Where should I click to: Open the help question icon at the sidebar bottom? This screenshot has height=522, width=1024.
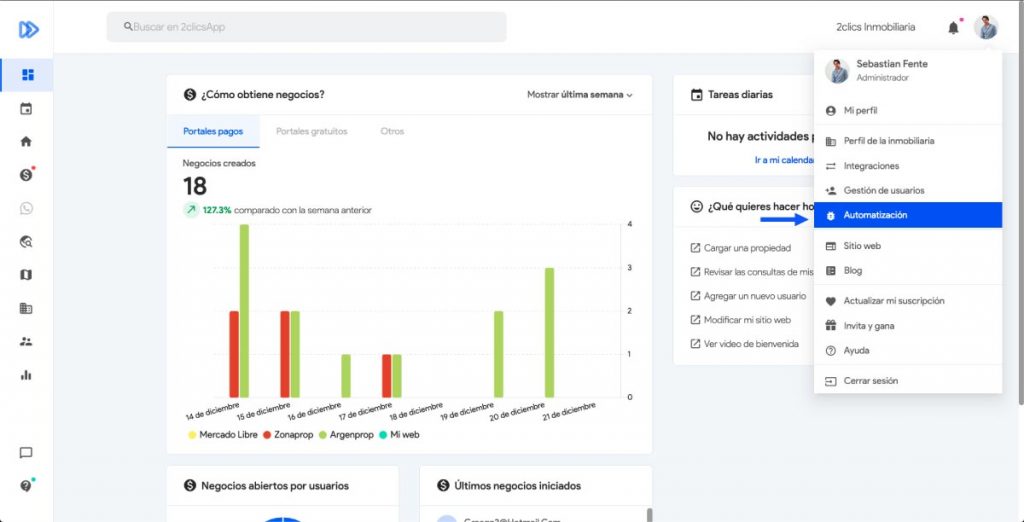[27, 485]
